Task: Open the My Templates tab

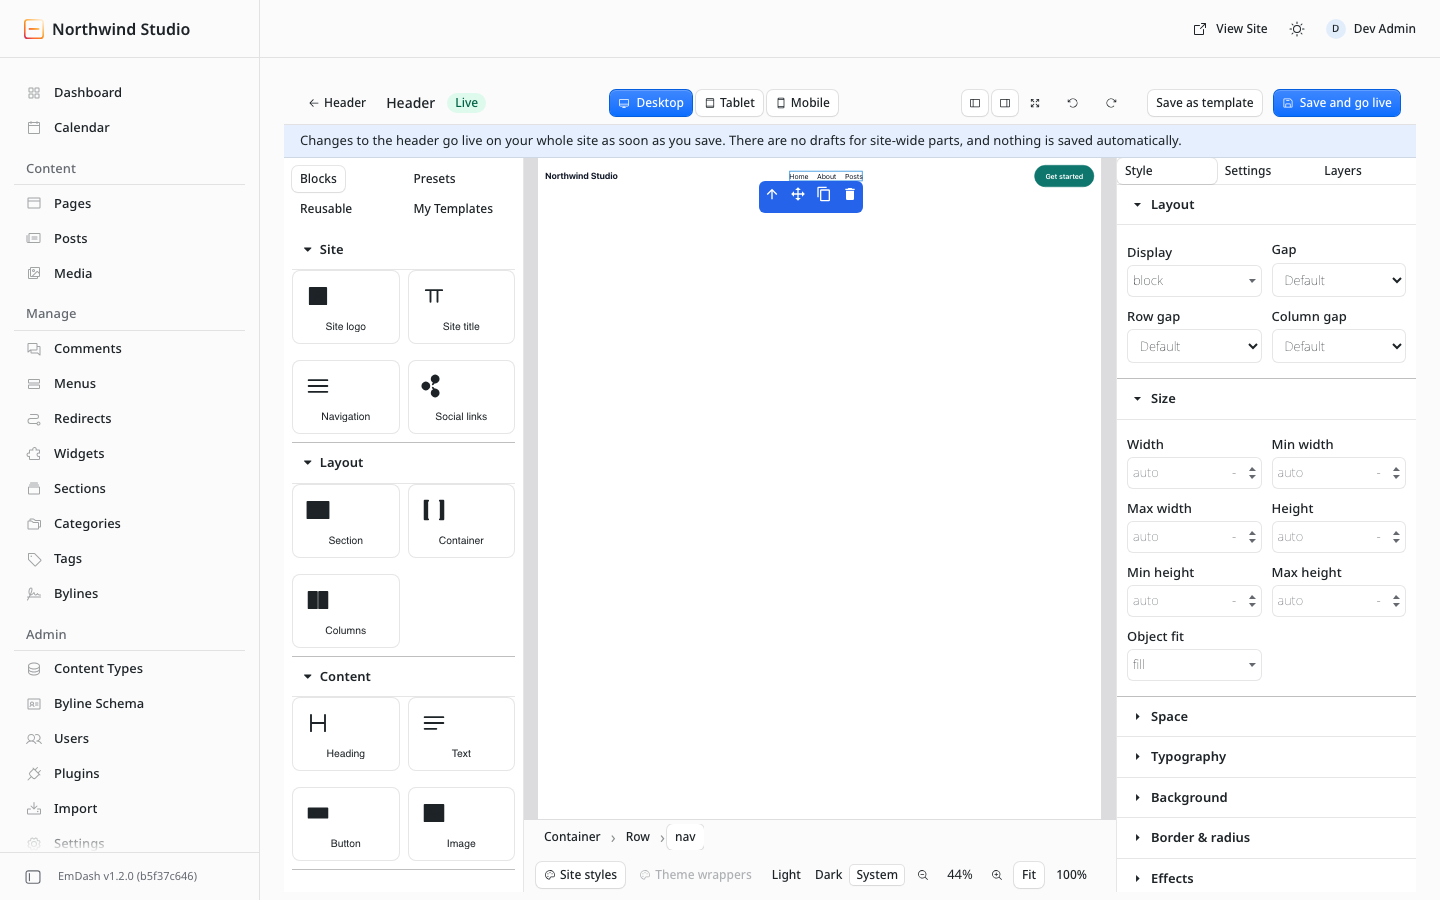Action: pyautogui.click(x=453, y=209)
